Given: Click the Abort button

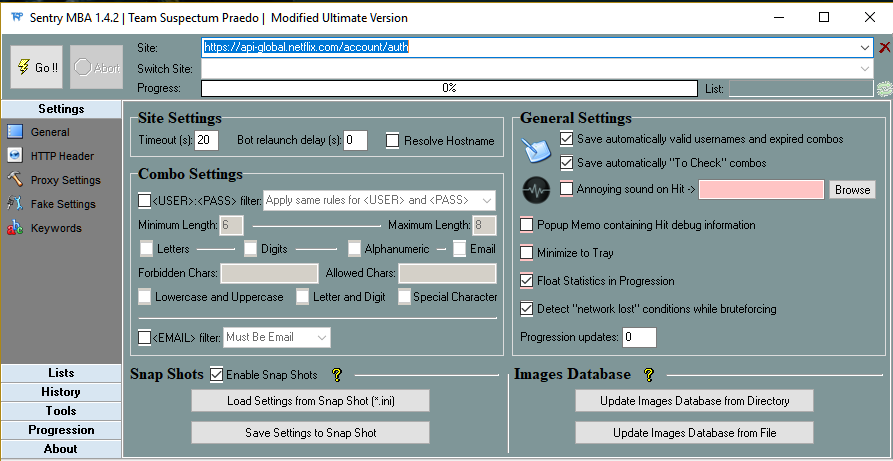Looking at the screenshot, I should click(96, 67).
